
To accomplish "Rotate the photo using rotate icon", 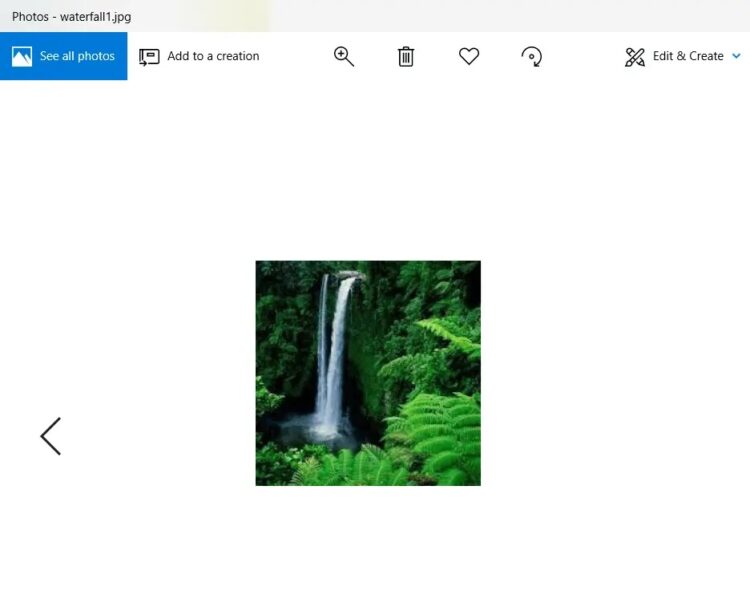I will tap(531, 56).
